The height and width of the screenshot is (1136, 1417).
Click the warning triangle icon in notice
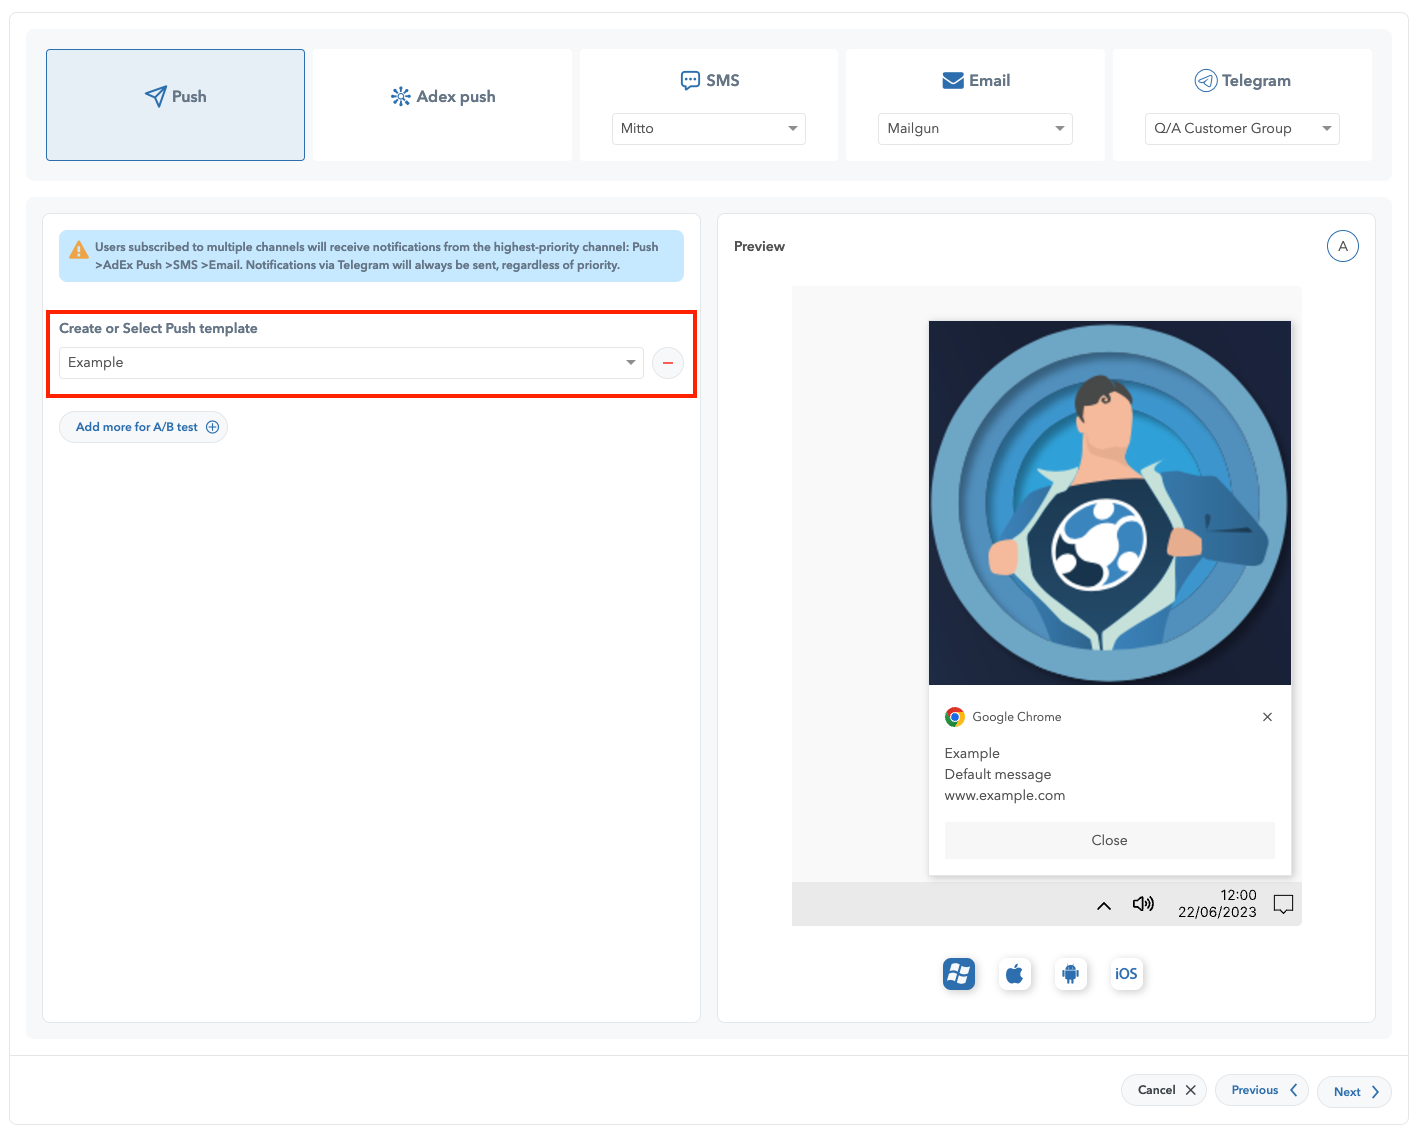click(79, 251)
